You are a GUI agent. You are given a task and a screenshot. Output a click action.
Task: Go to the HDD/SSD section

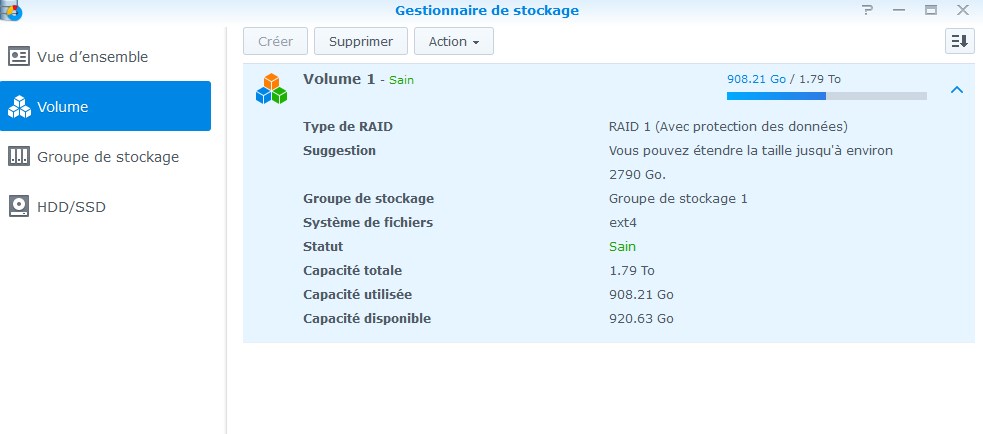coord(105,206)
